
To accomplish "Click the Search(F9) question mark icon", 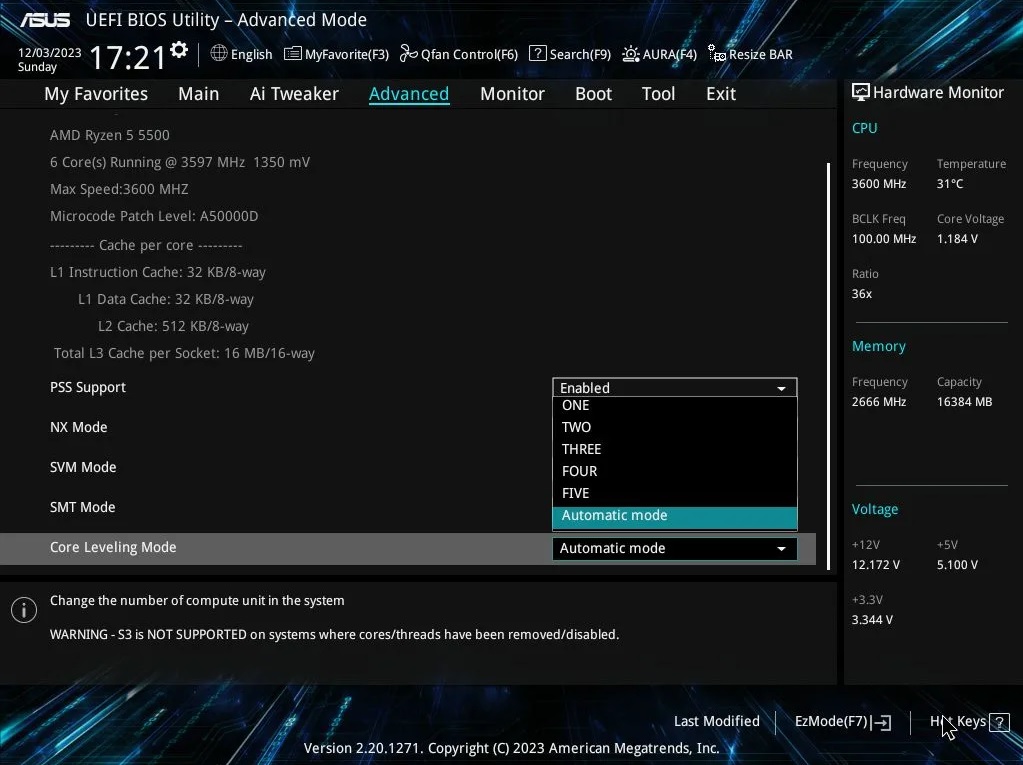I will (537, 53).
